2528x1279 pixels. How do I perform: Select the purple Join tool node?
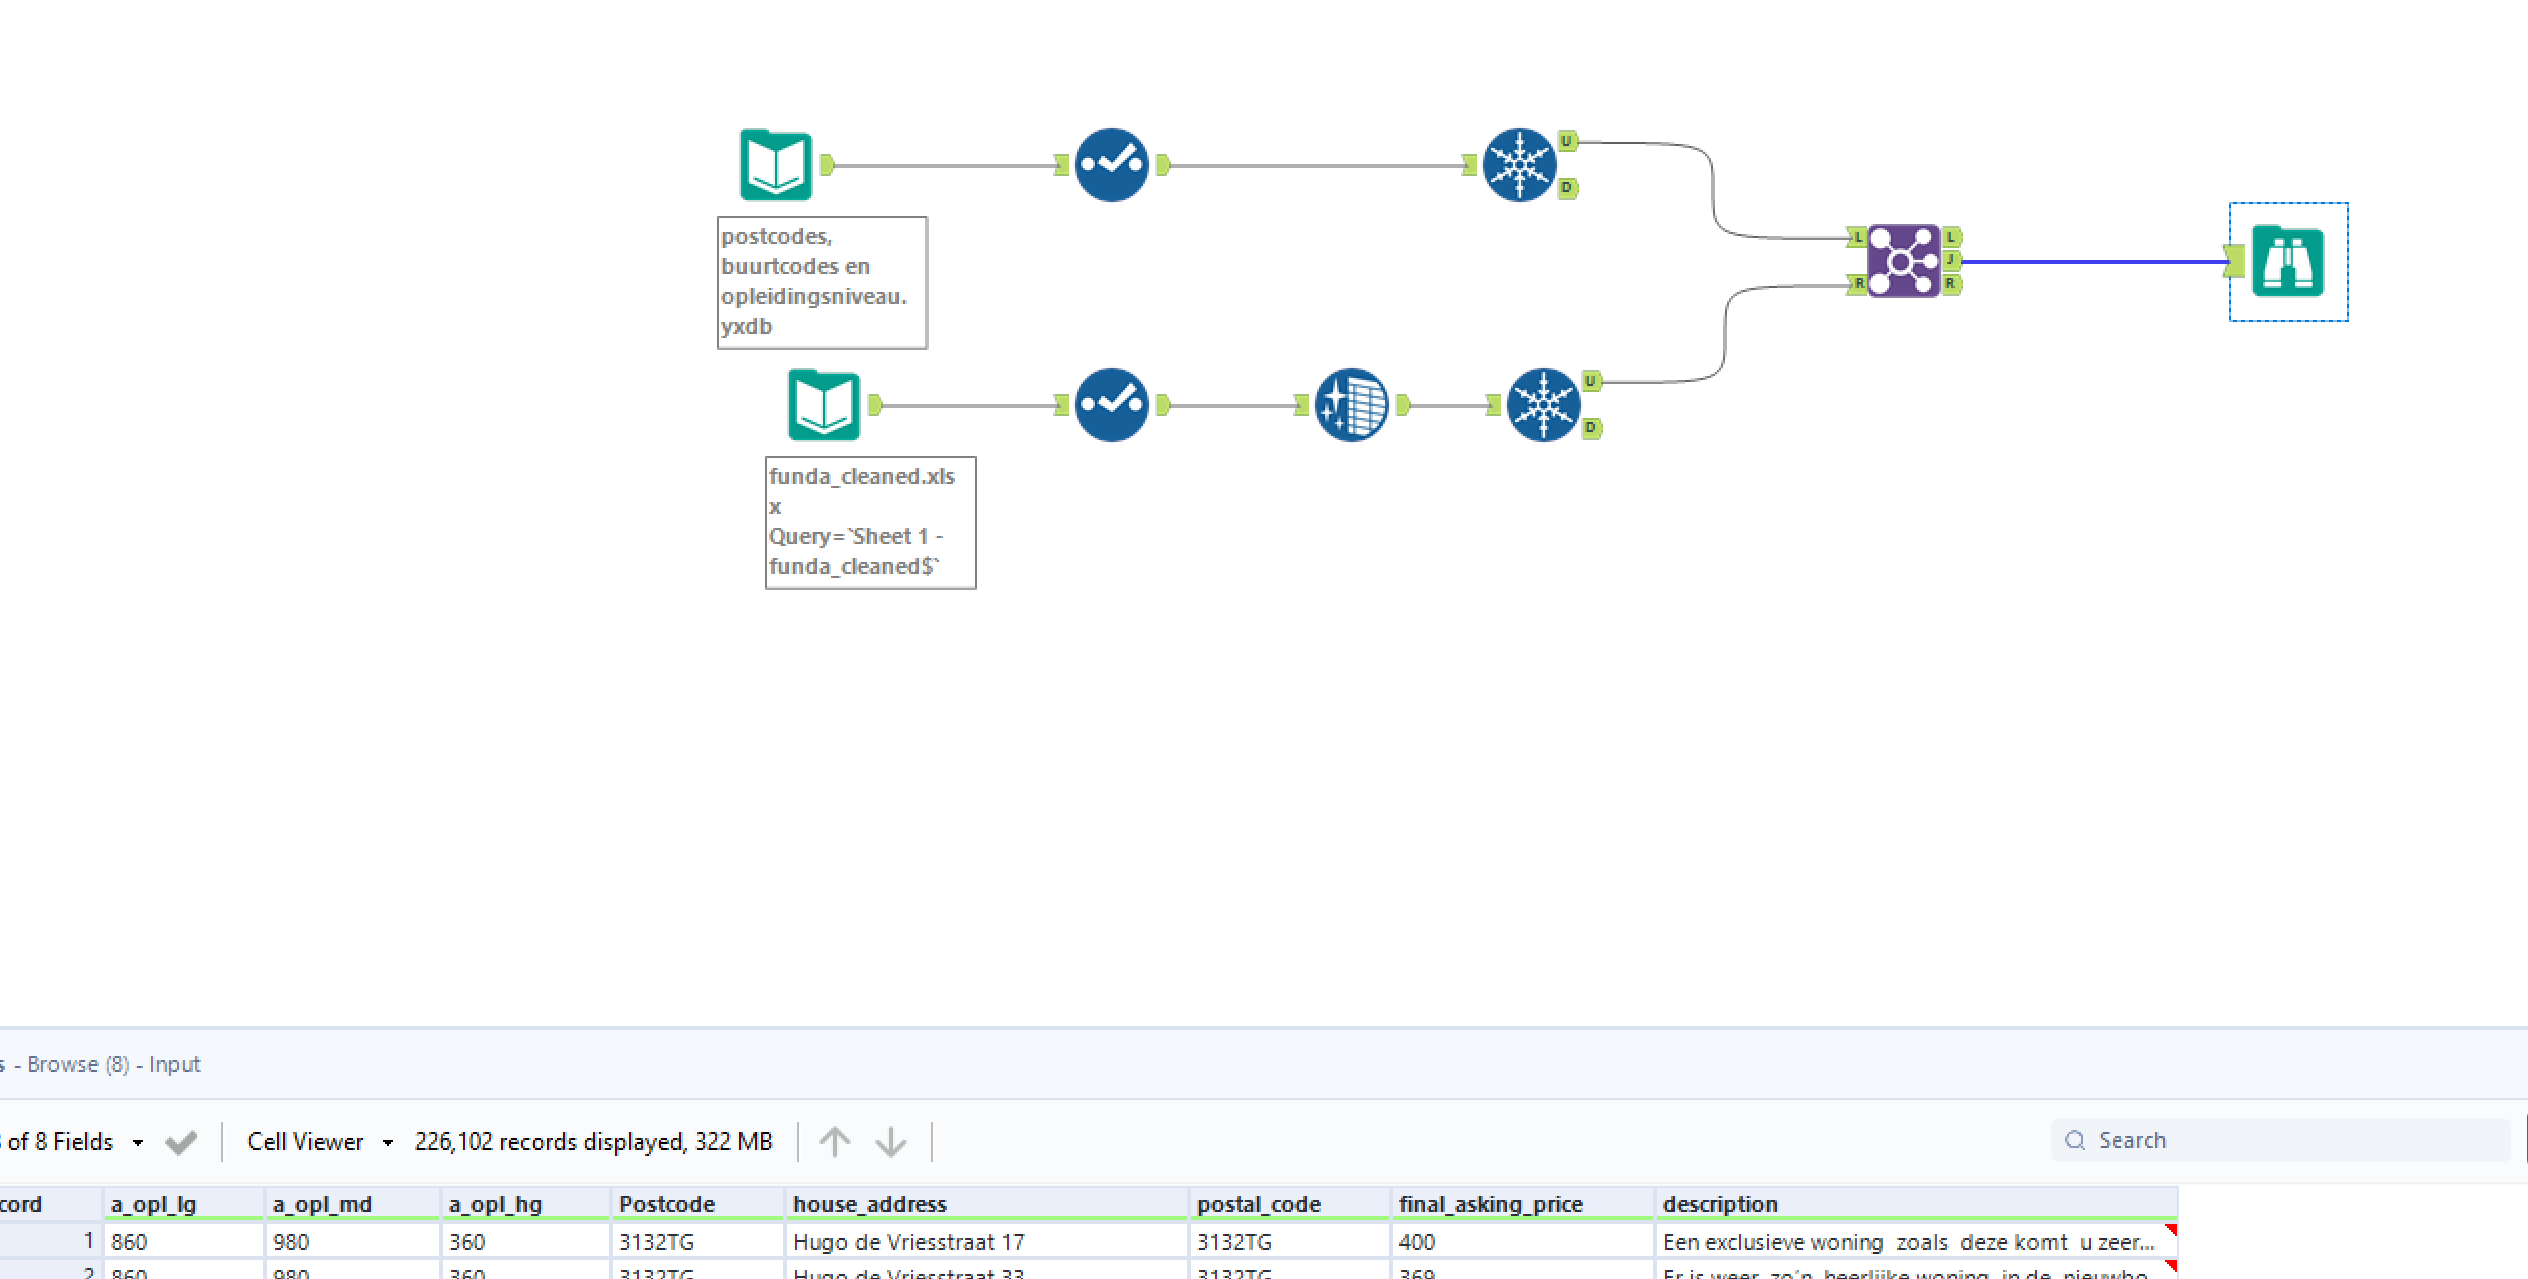(x=1903, y=261)
